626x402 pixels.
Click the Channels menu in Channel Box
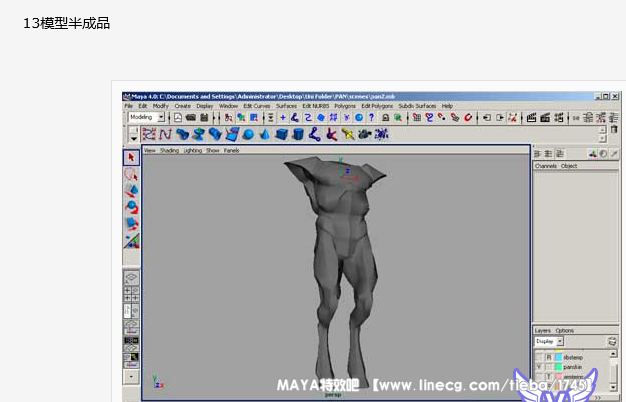coord(546,166)
